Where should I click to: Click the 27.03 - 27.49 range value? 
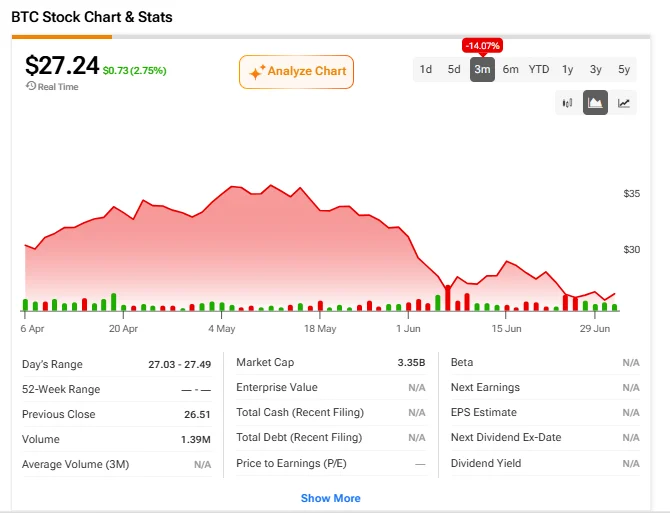(179, 364)
